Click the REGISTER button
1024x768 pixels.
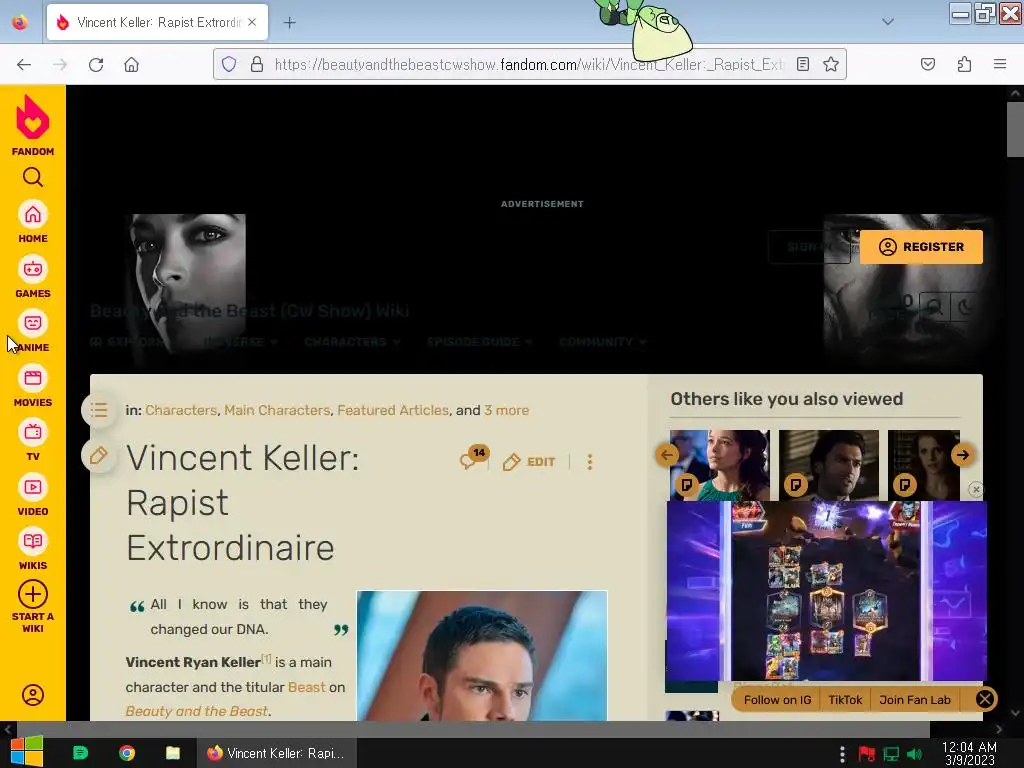pyautogui.click(x=921, y=247)
